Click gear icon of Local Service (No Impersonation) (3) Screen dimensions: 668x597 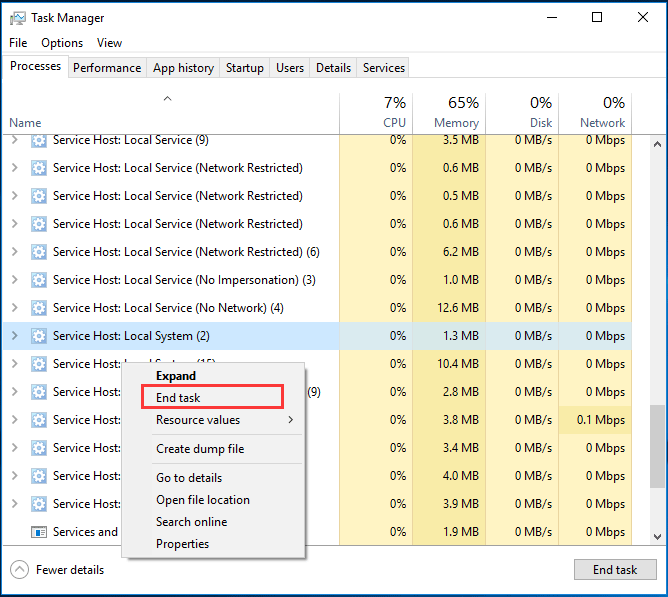pyautogui.click(x=39, y=280)
